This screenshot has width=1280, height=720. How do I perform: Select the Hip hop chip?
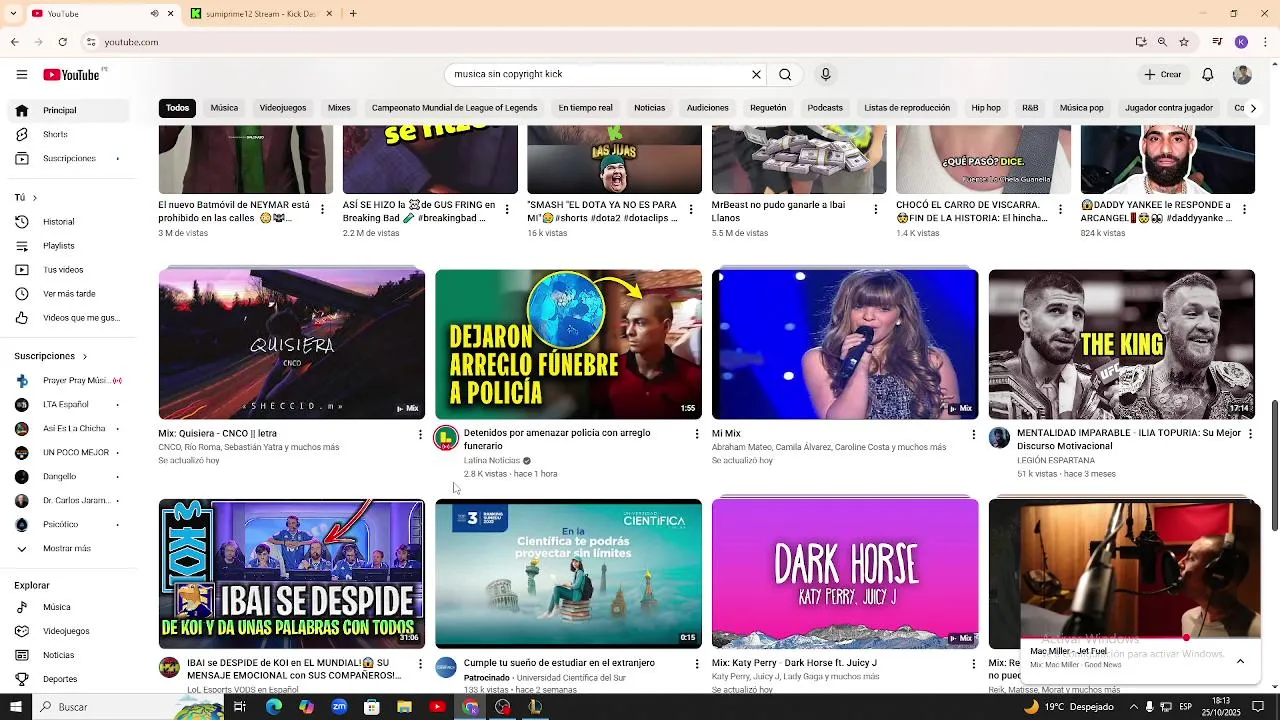pos(986,108)
